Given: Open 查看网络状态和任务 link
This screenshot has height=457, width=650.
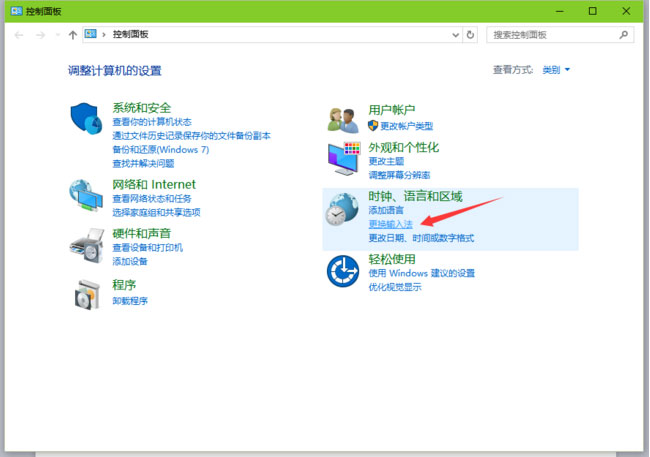Looking at the screenshot, I should [152, 199].
